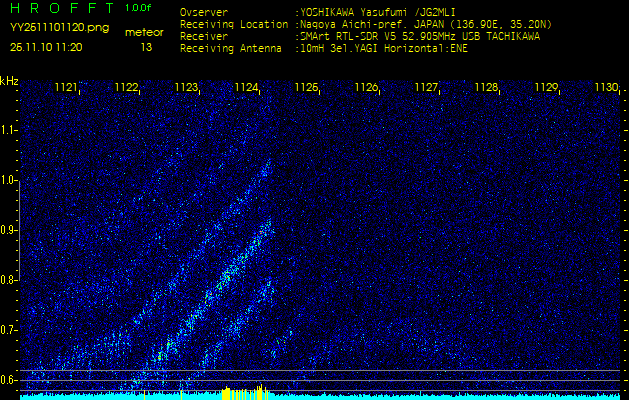Click the kHz axis unit label

[9, 81]
